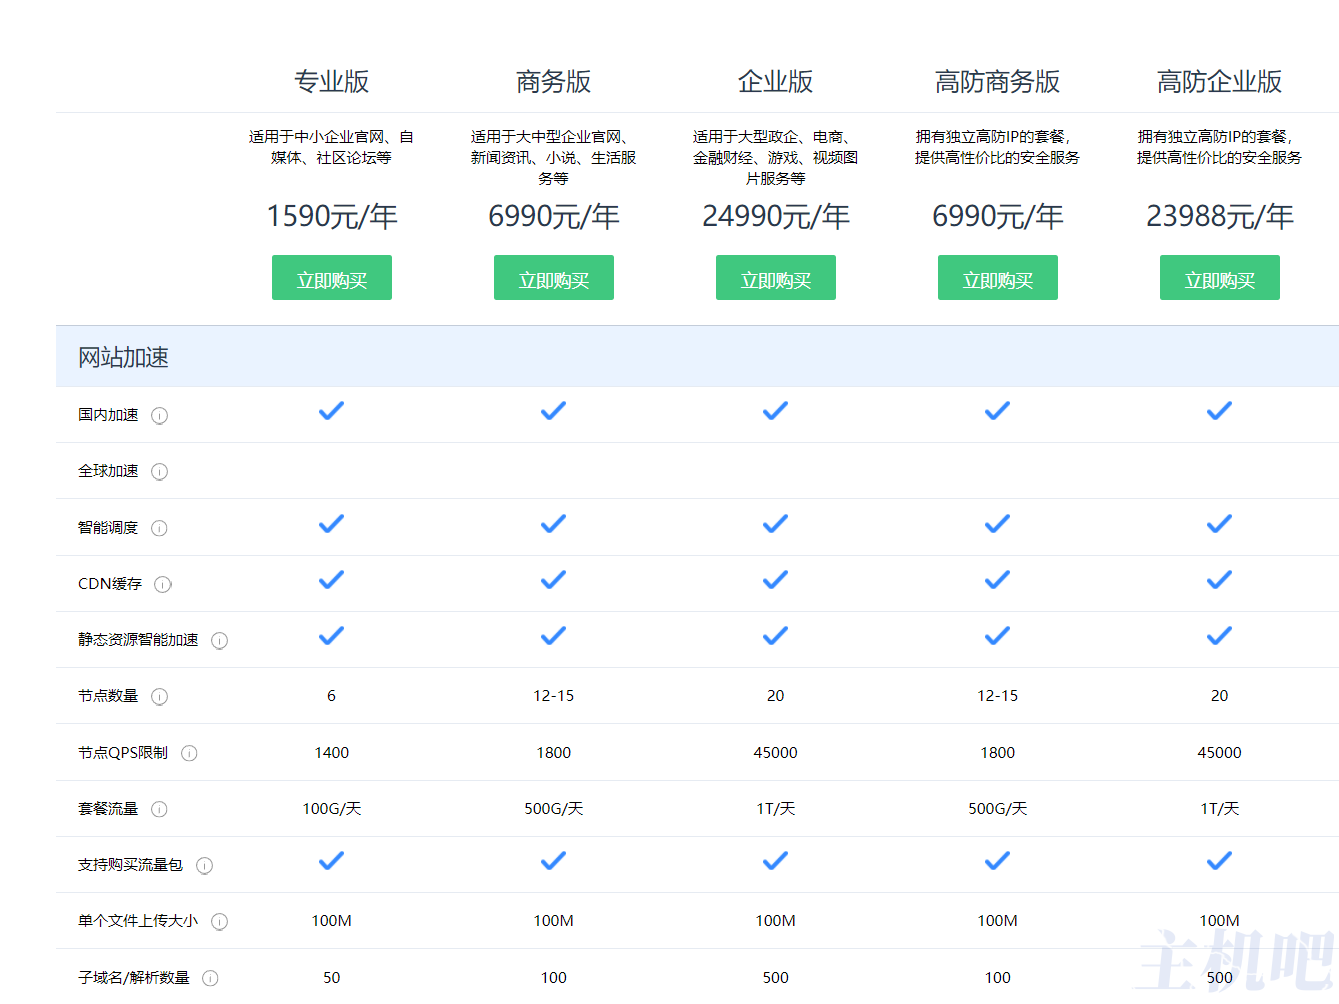
Task: Click the 1590元/年 price
Action: 332,216
